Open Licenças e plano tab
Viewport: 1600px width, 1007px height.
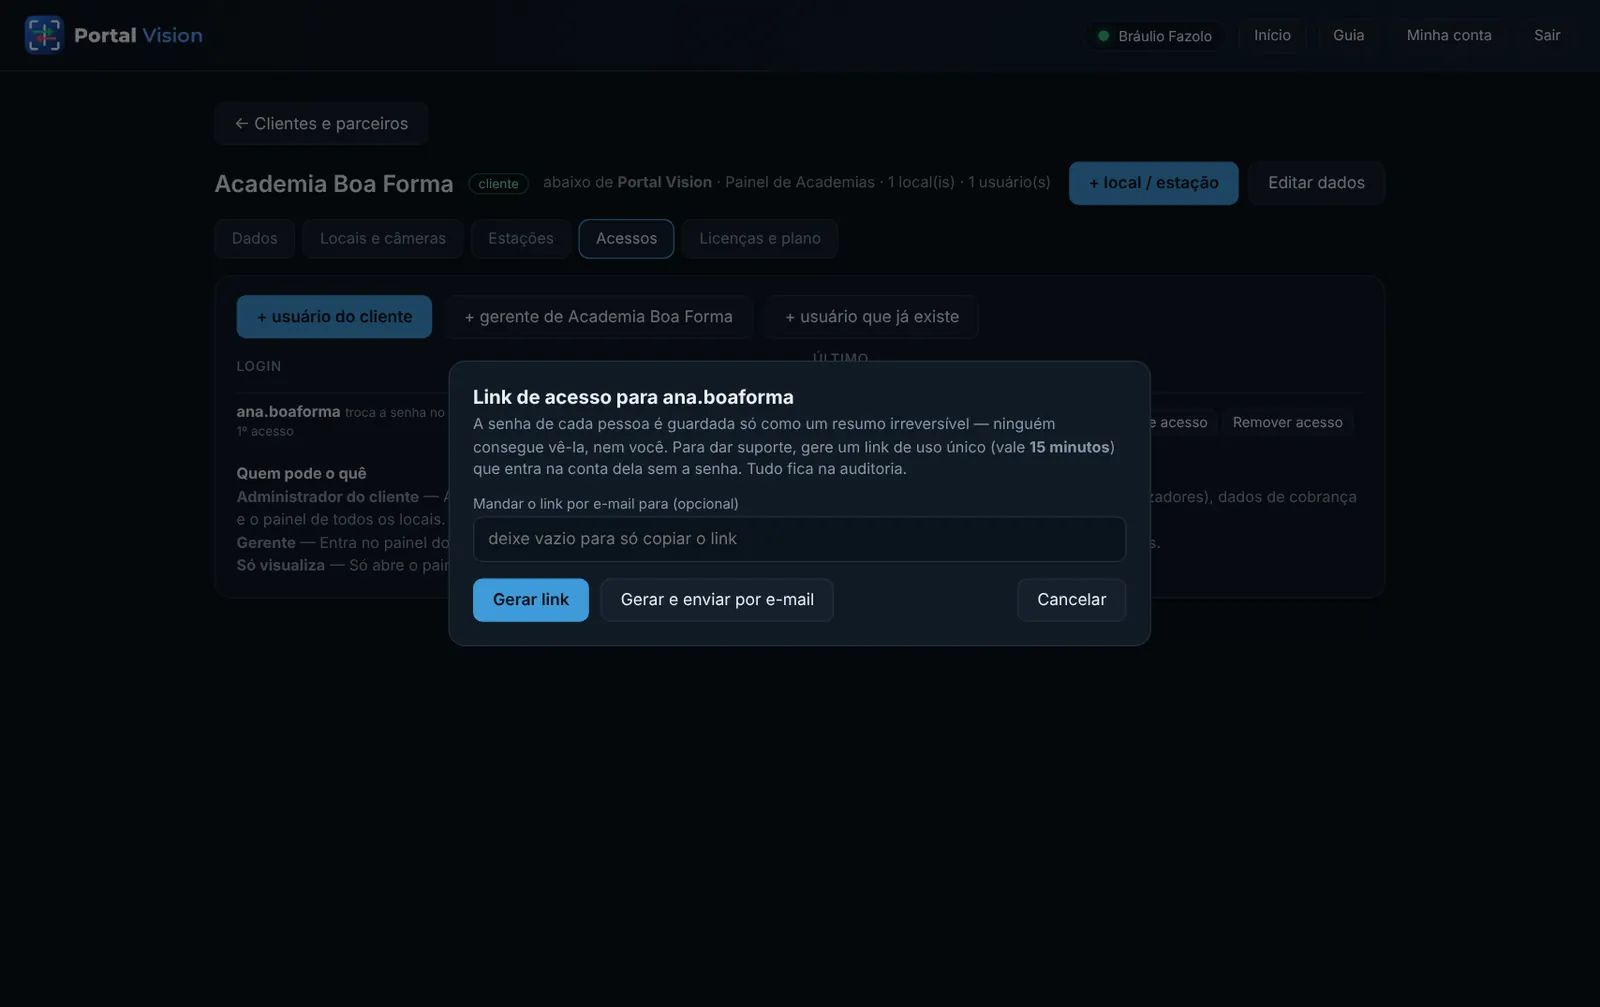pyautogui.click(x=760, y=239)
